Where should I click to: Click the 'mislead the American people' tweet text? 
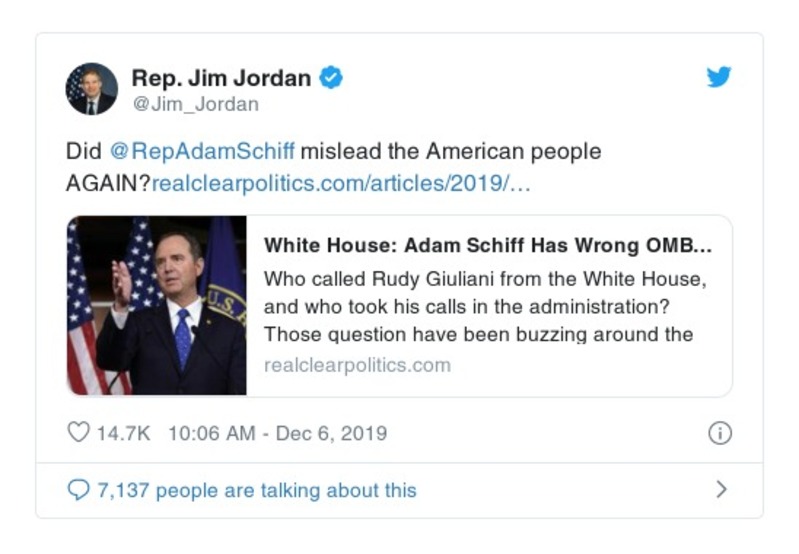pos(451,152)
